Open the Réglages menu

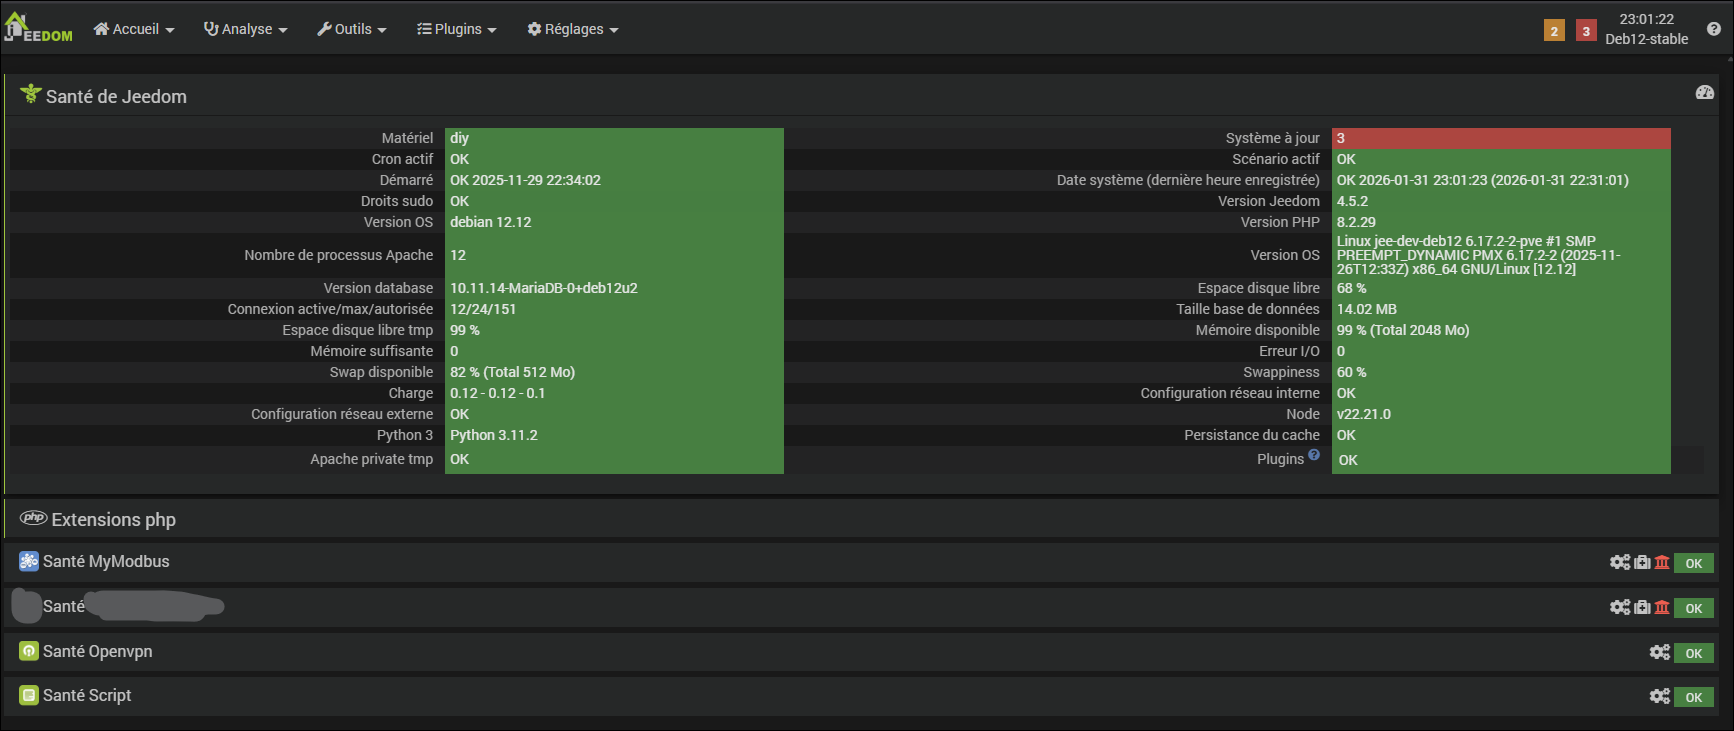573,29
